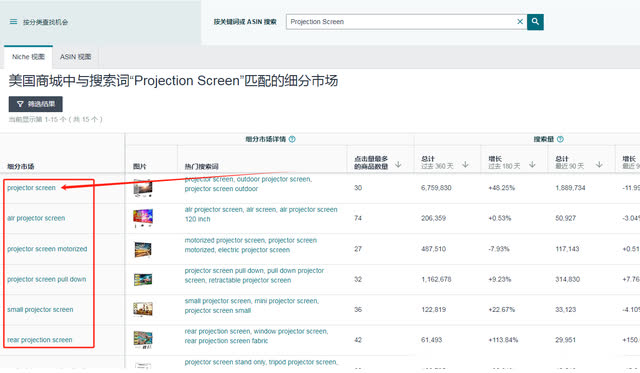Select value 1,162,678 in table
This screenshot has width=640, height=373.
click(436, 280)
